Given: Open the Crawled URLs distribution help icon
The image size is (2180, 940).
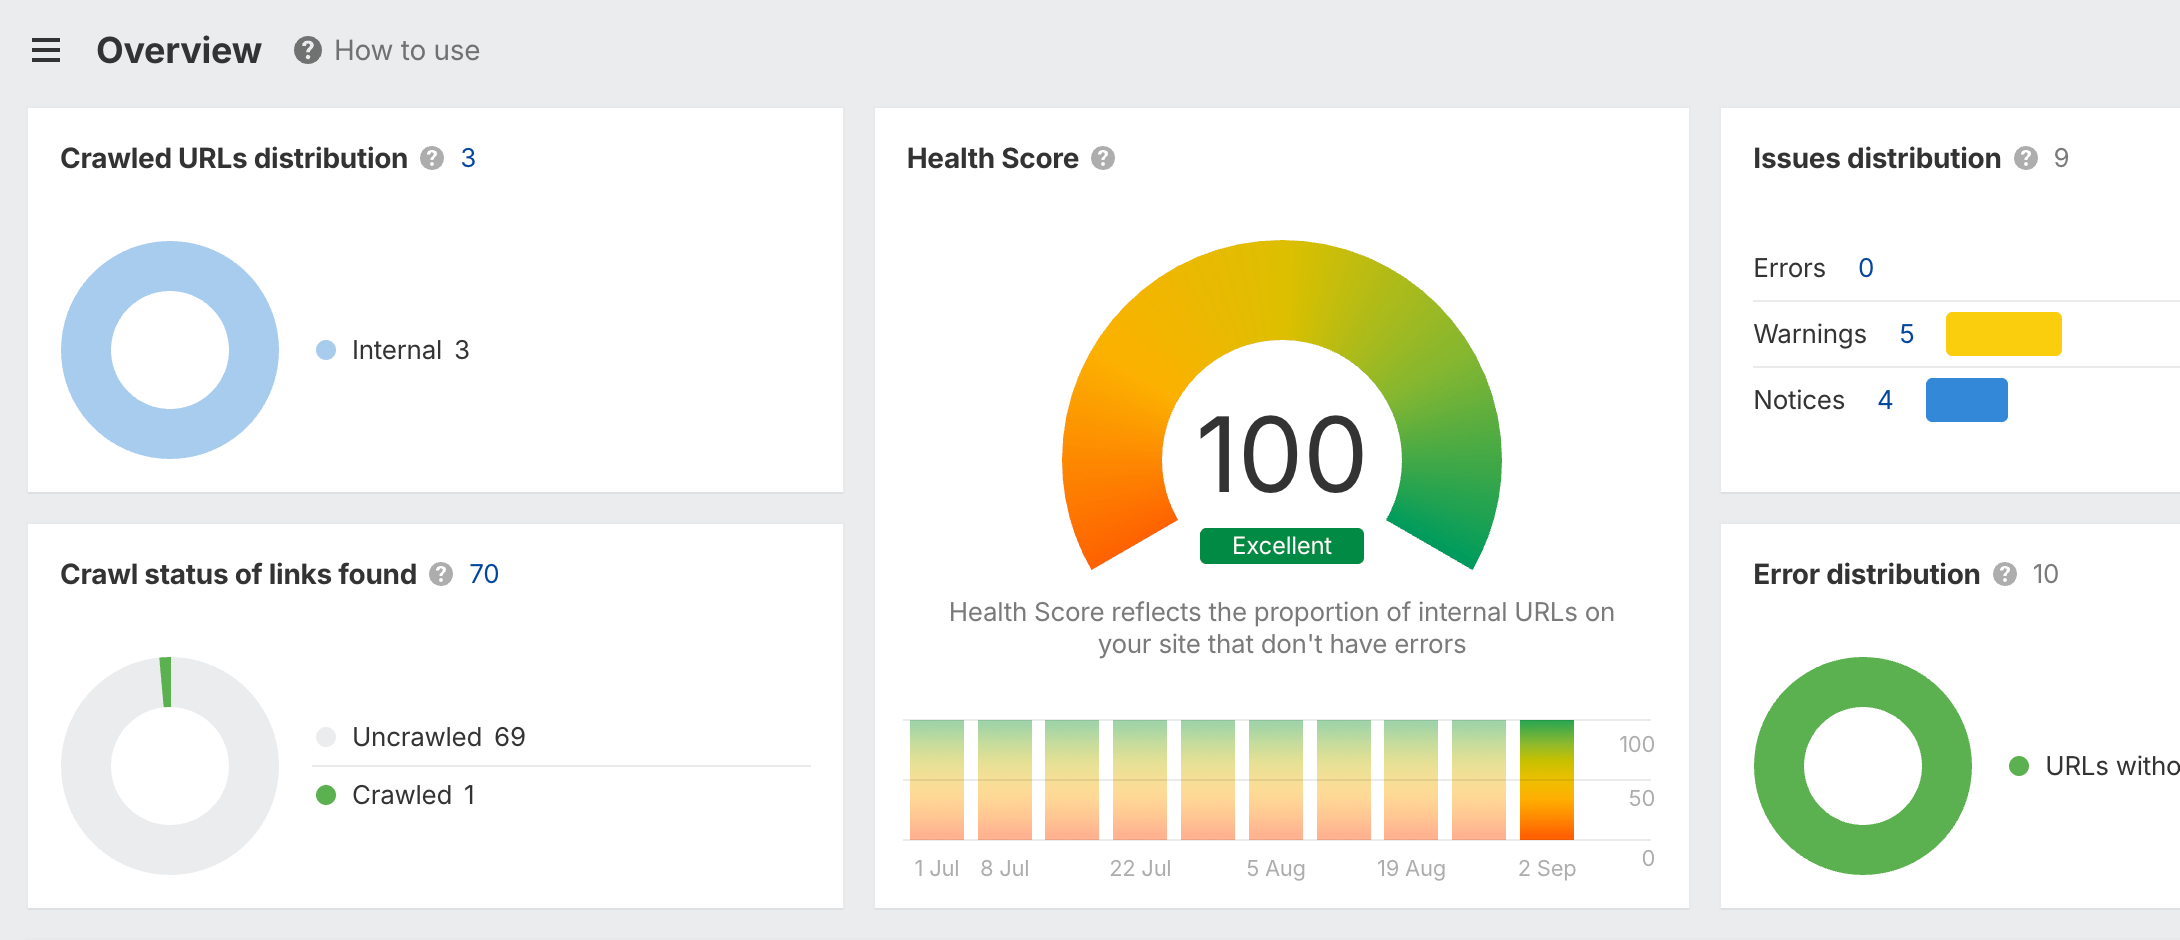Looking at the screenshot, I should [x=431, y=157].
